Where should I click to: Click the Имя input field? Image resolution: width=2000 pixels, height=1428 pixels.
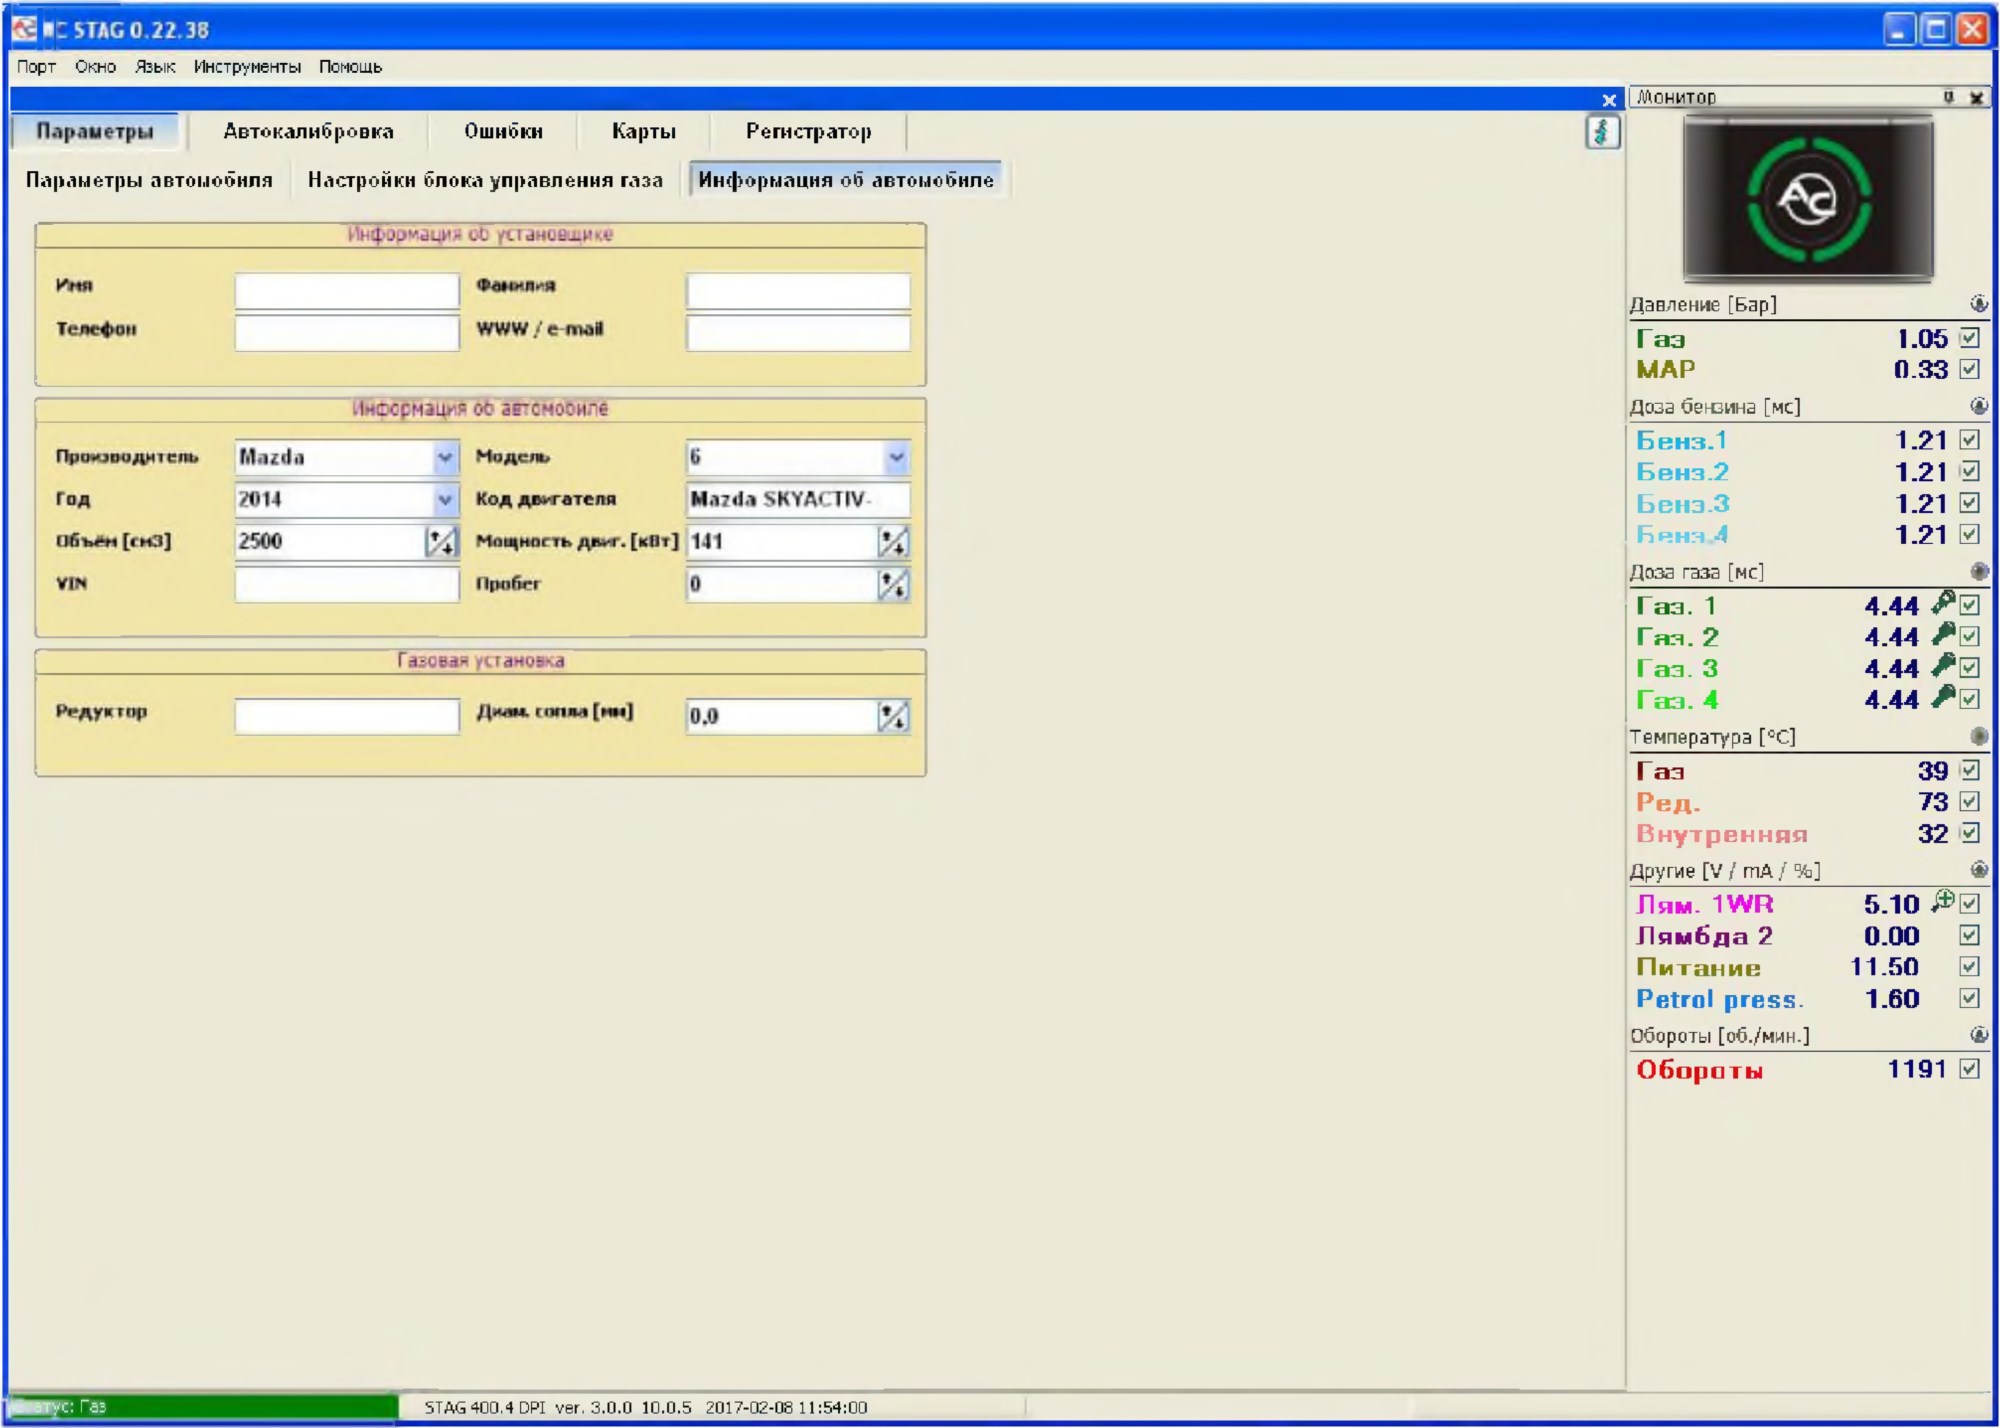(x=347, y=290)
